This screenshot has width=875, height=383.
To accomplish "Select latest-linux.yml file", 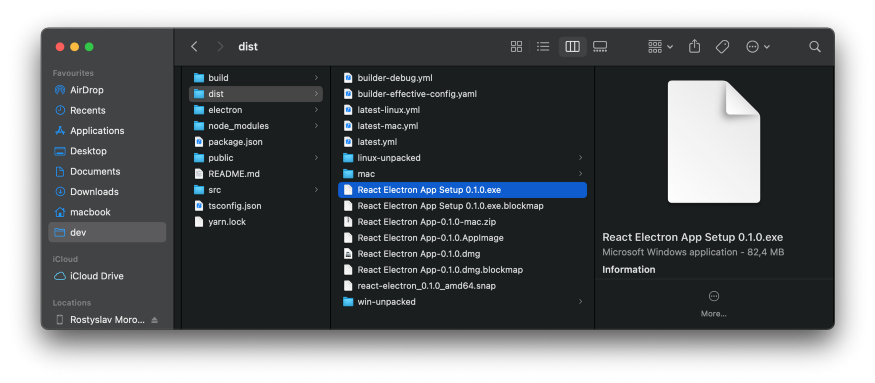I will (x=462, y=110).
